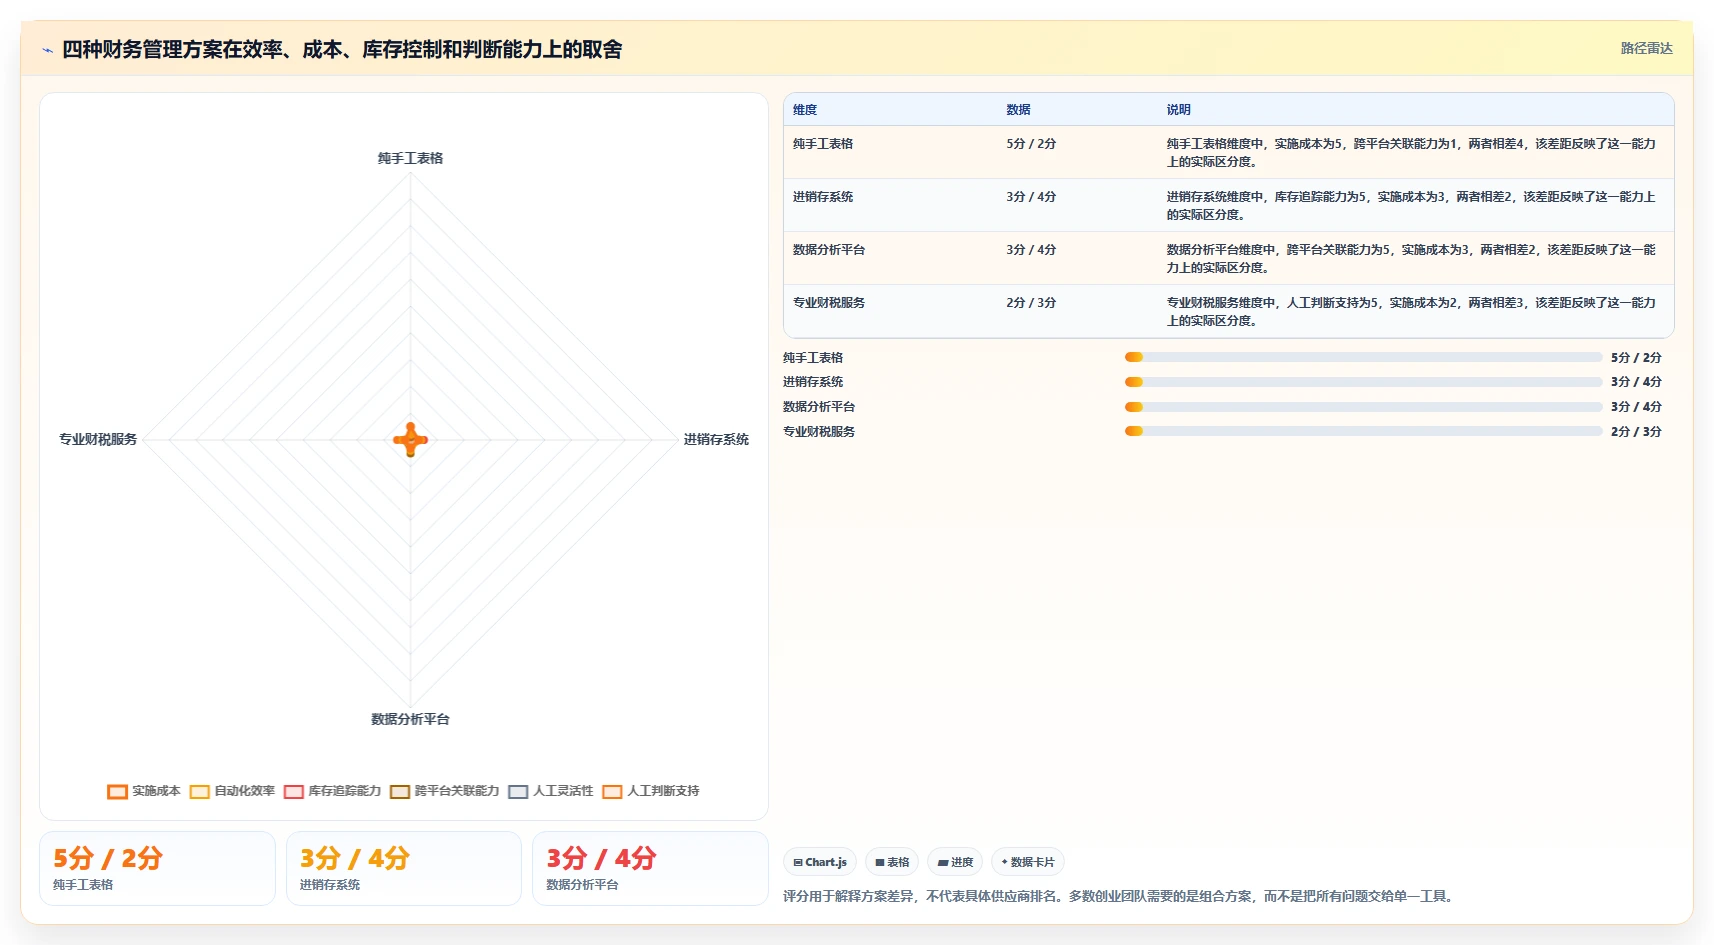Click the 5分 / 2分 table value
1714x945 pixels.
1031,144
